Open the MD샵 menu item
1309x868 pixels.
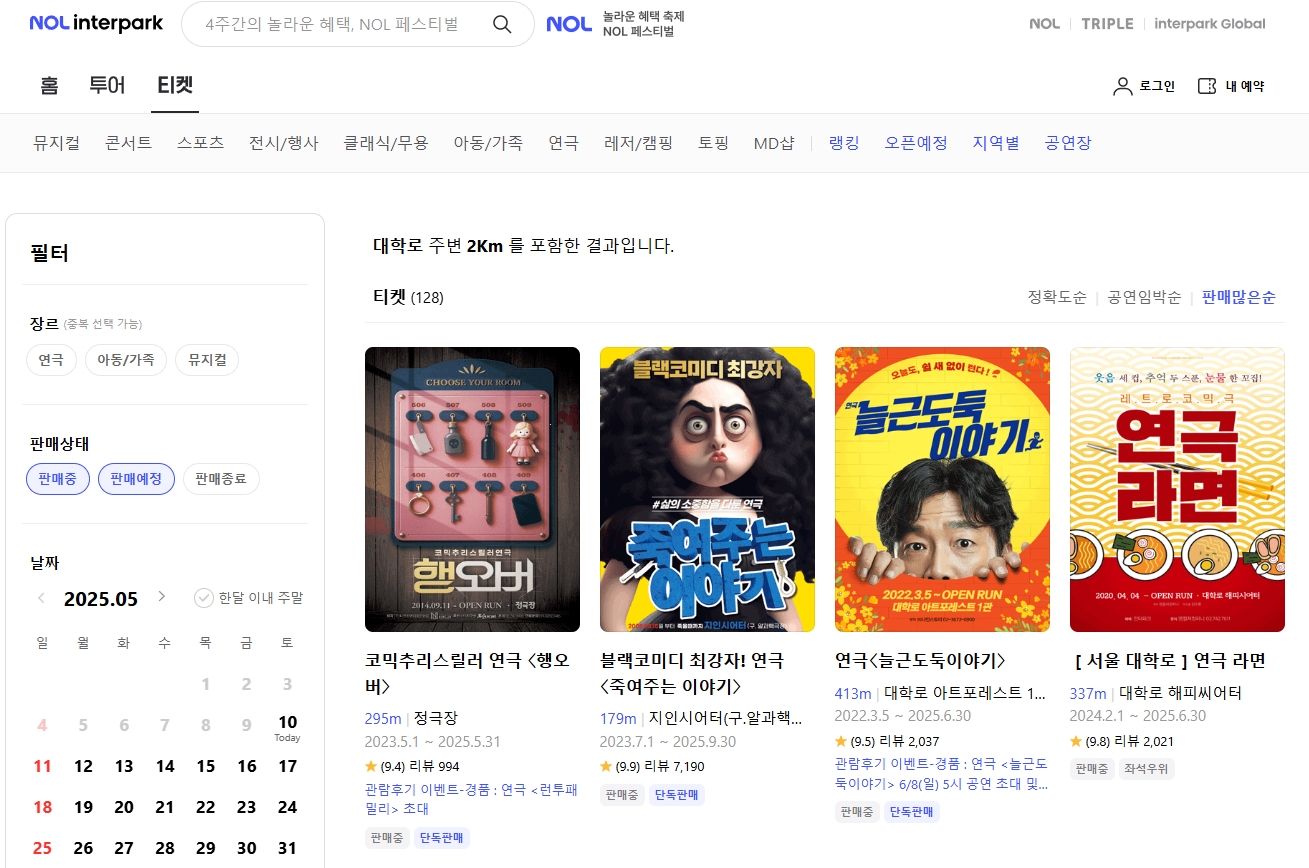[774, 143]
